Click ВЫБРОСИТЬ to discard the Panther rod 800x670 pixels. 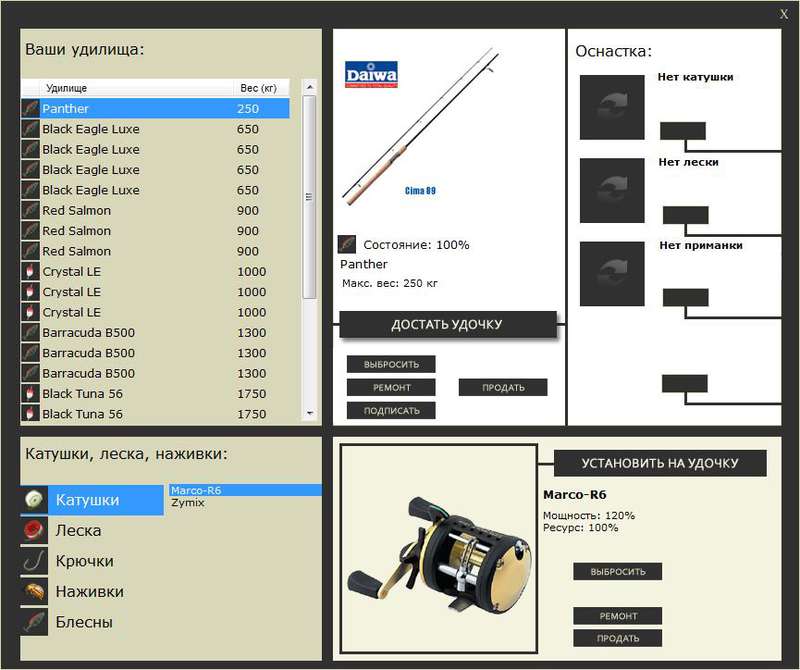(x=391, y=364)
